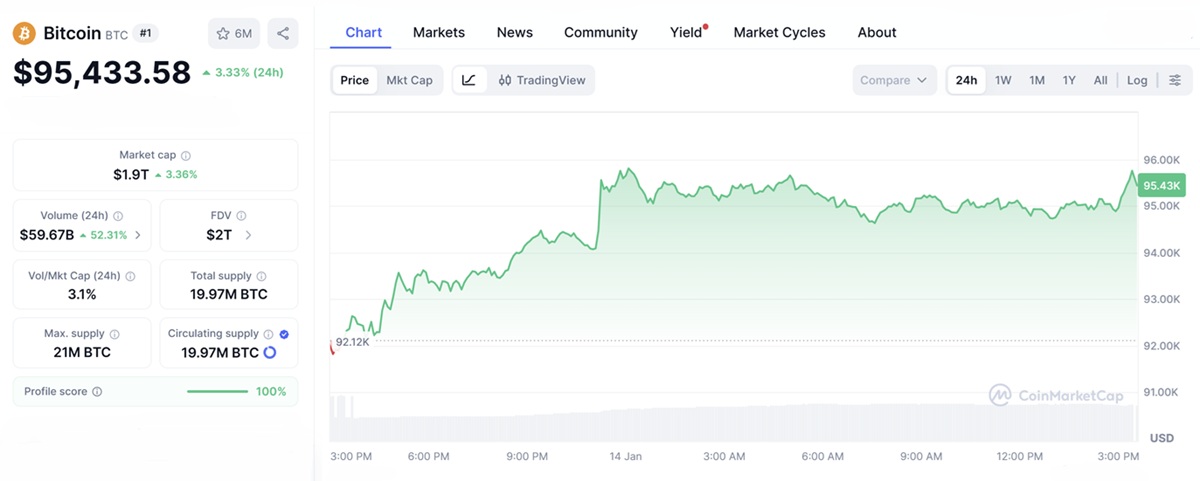Click the $1.9T market cap value
Image resolution: width=1200 pixels, height=481 pixels.
click(x=131, y=174)
